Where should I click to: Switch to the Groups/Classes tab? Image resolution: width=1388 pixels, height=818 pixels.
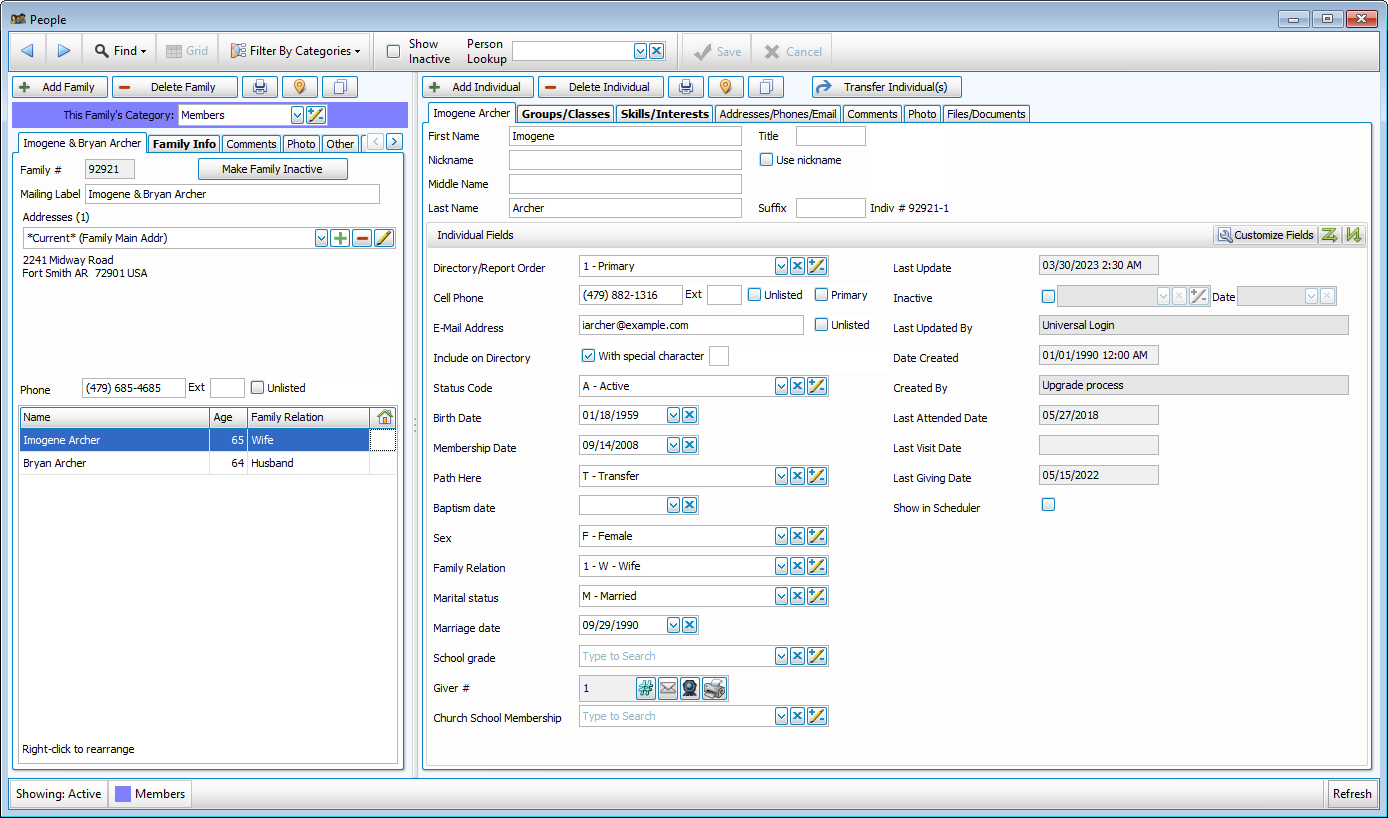(565, 114)
